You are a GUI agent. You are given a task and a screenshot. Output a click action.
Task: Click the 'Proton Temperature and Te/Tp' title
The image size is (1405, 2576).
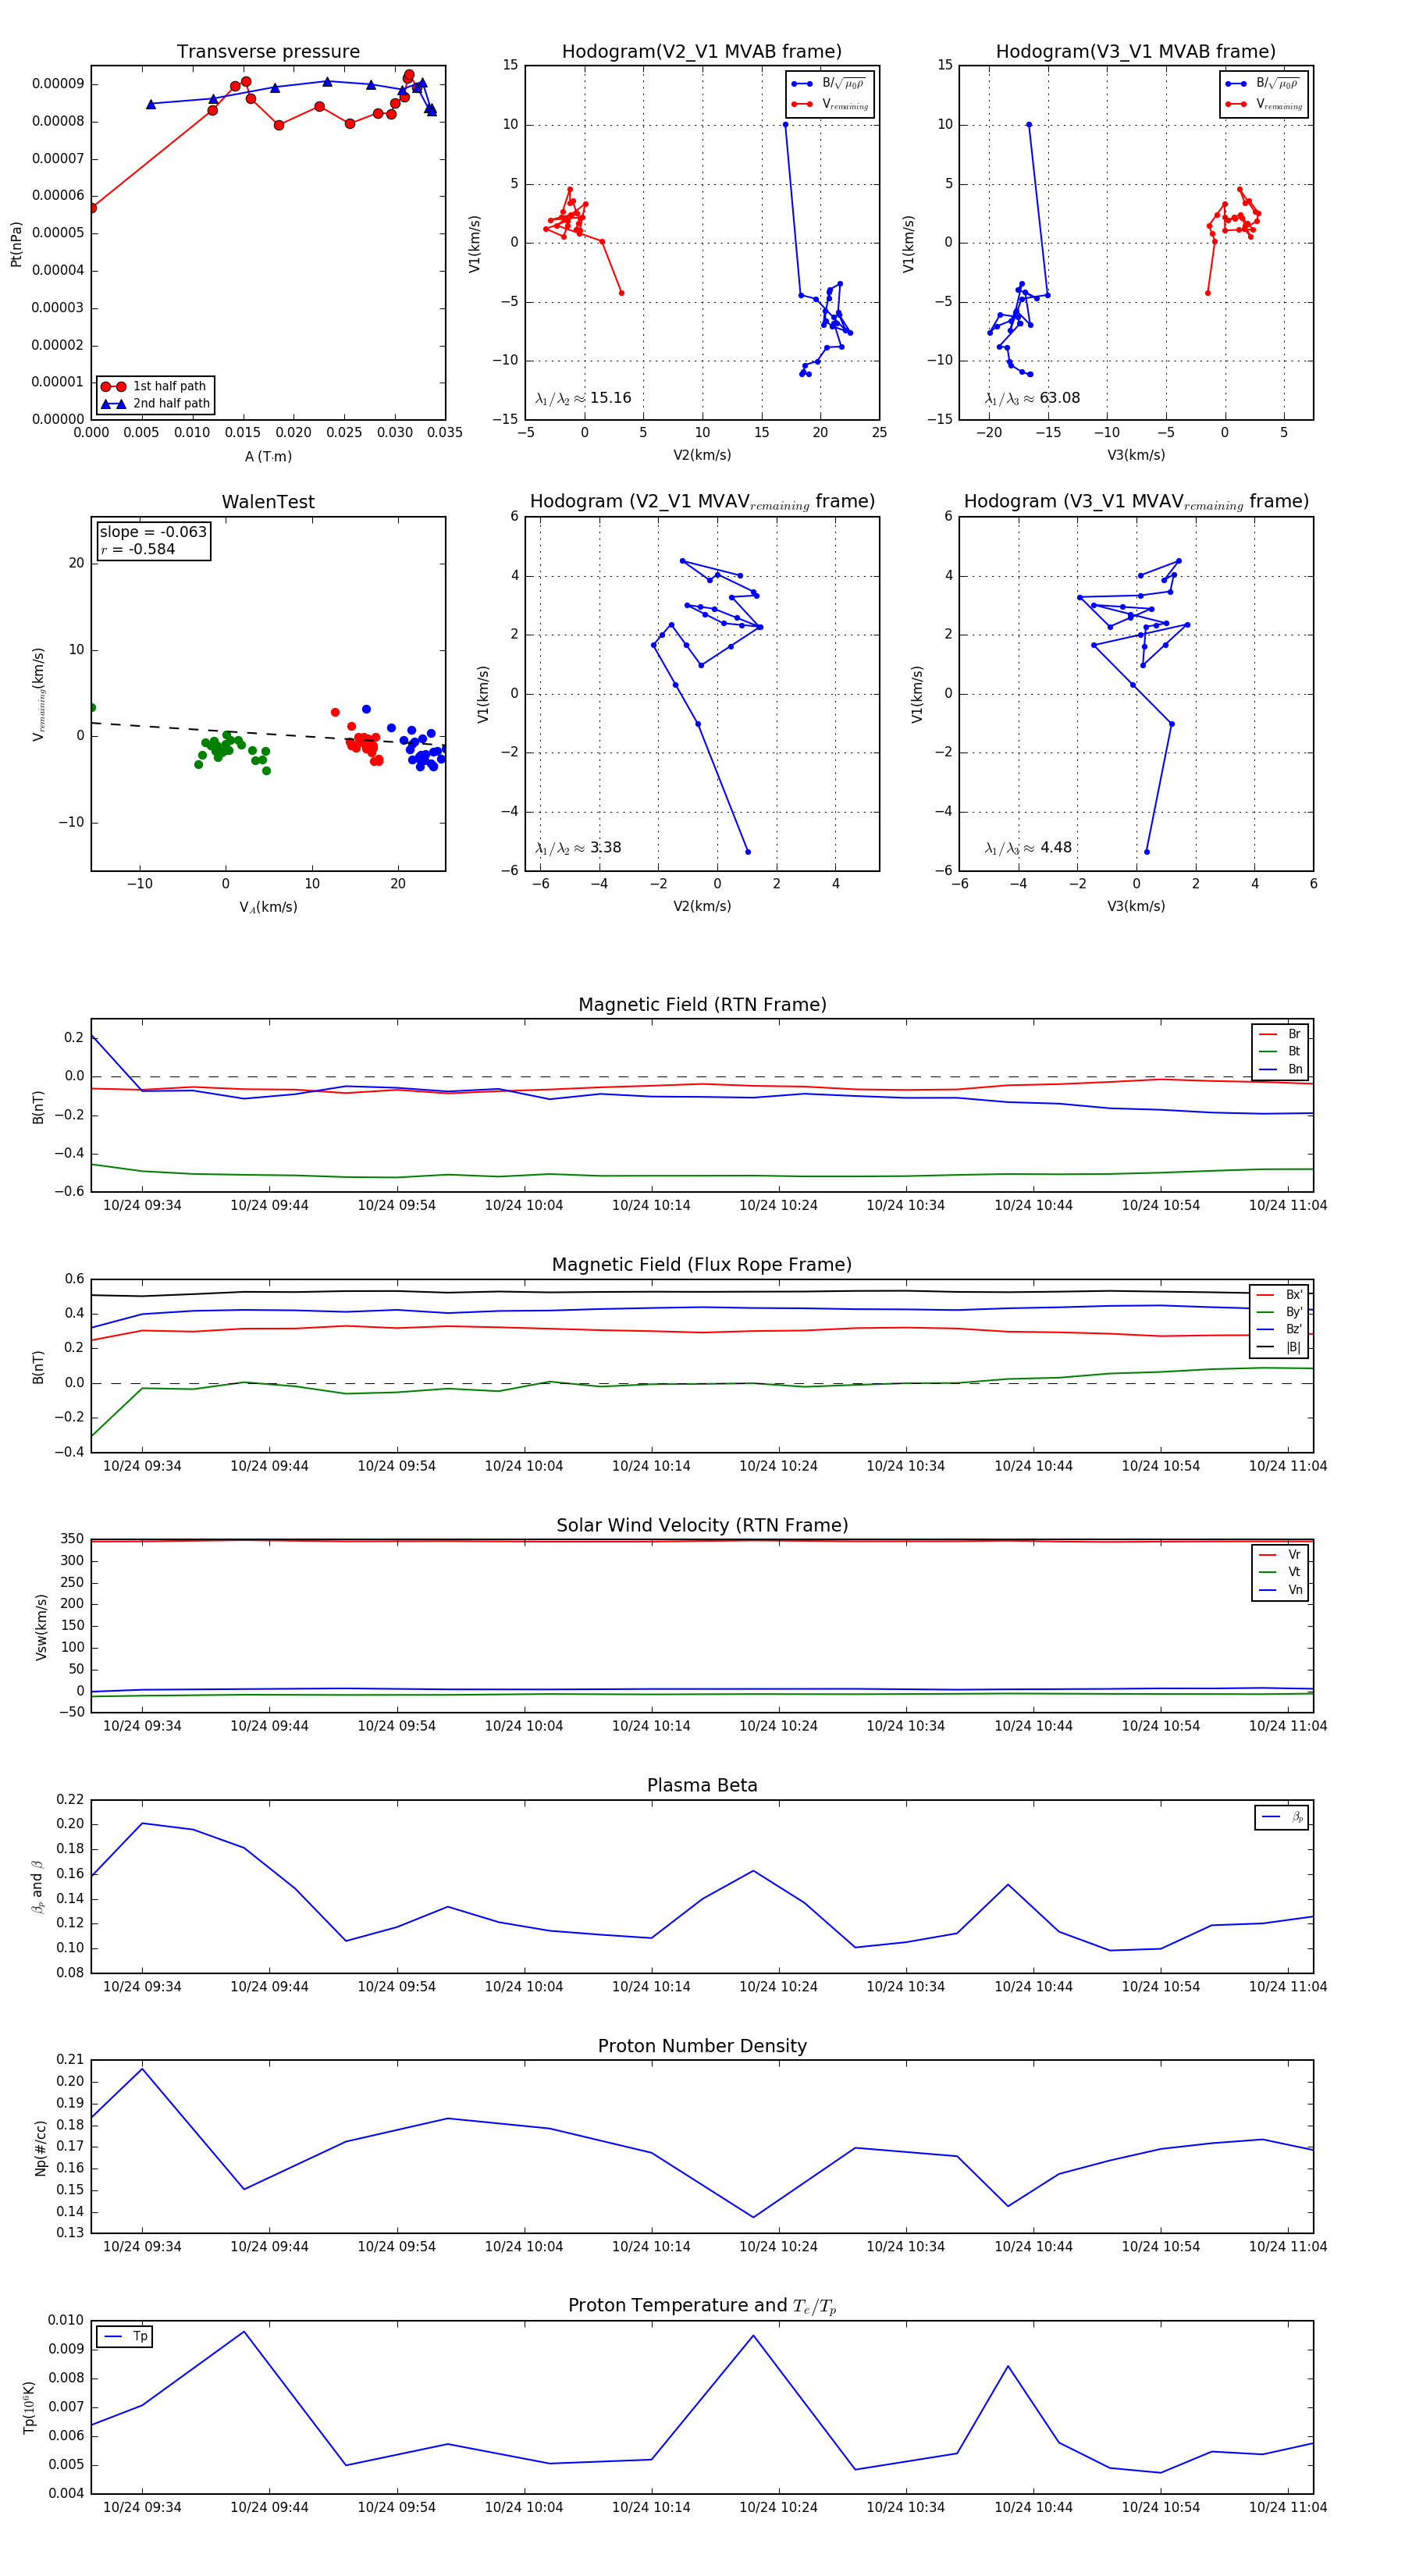pos(702,2305)
